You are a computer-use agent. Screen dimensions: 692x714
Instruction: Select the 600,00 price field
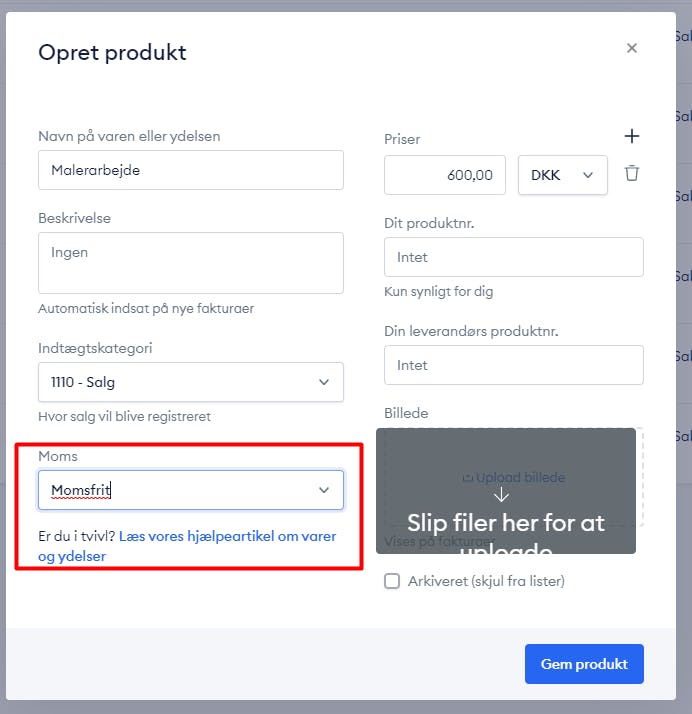(x=445, y=175)
